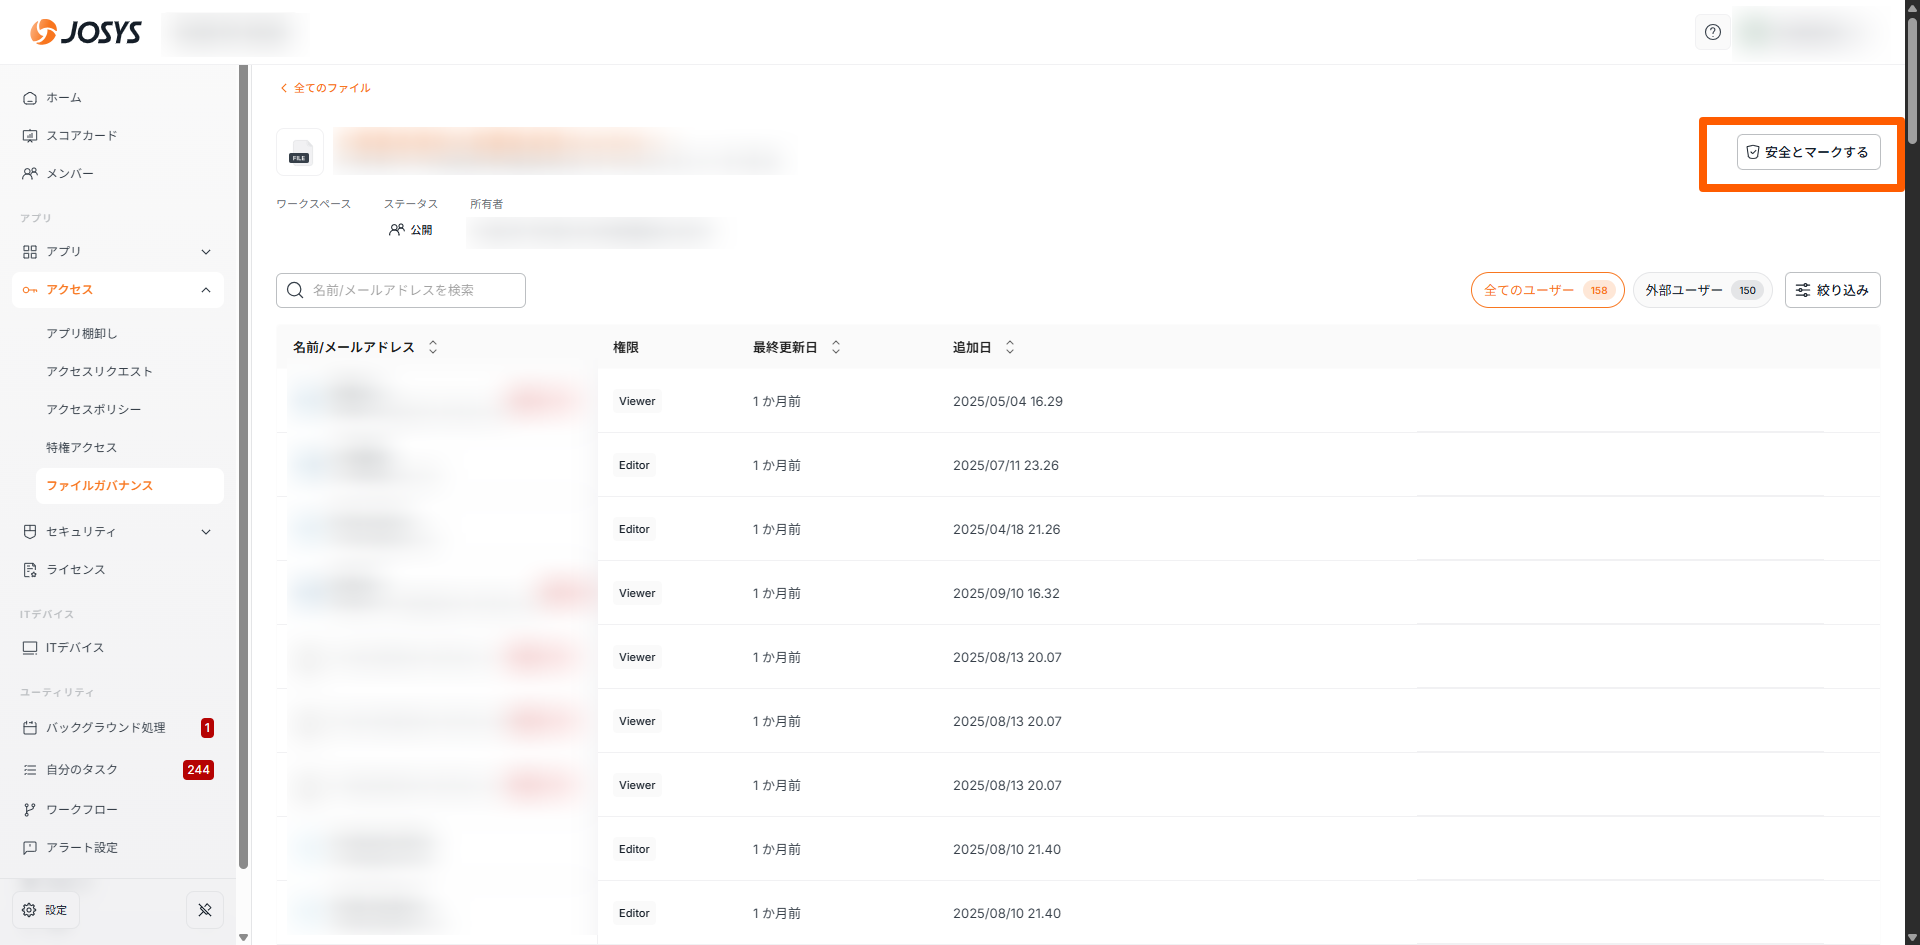Open the Members (メンバー) page
This screenshot has width=1920, height=945.
click(69, 174)
